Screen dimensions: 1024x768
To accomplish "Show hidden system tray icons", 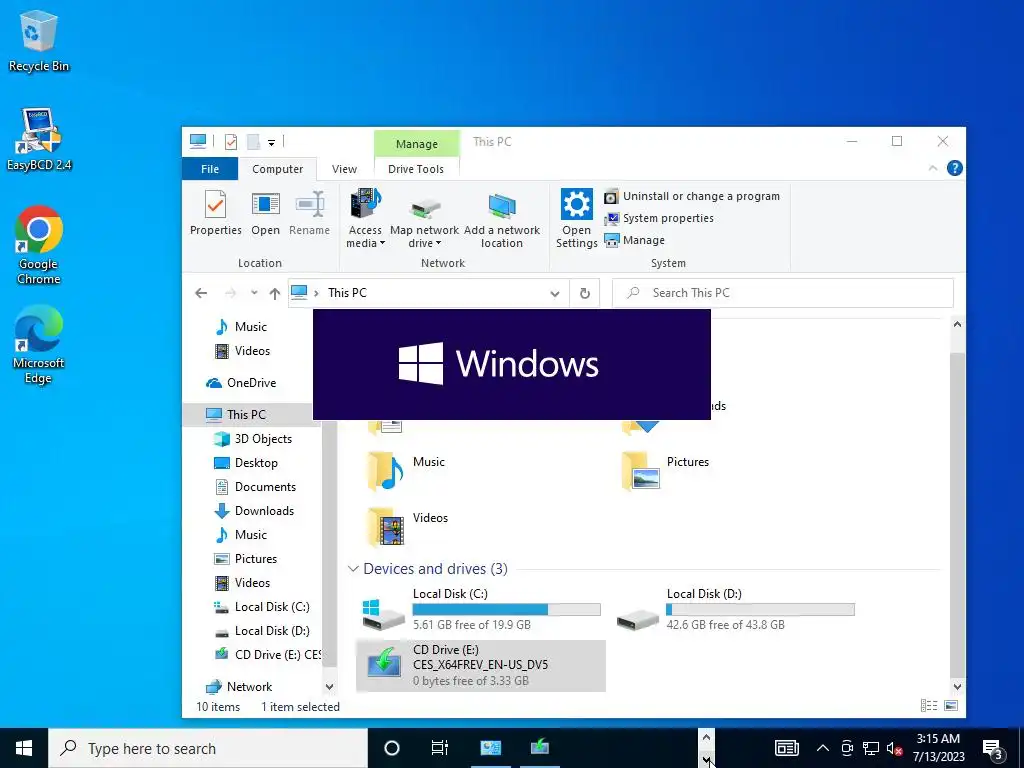I will 823,748.
